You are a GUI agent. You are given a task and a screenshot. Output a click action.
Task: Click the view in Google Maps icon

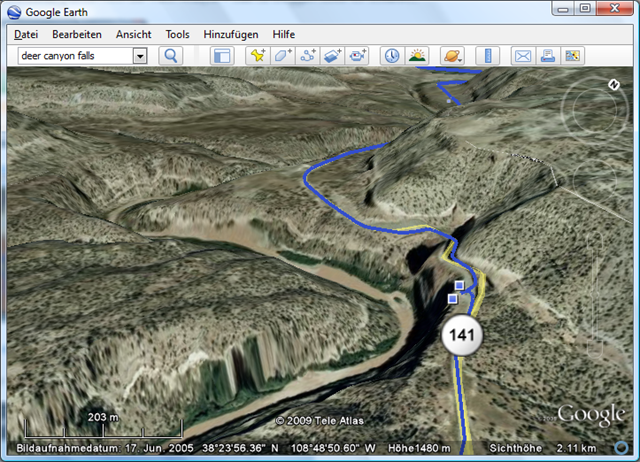[x=573, y=56]
